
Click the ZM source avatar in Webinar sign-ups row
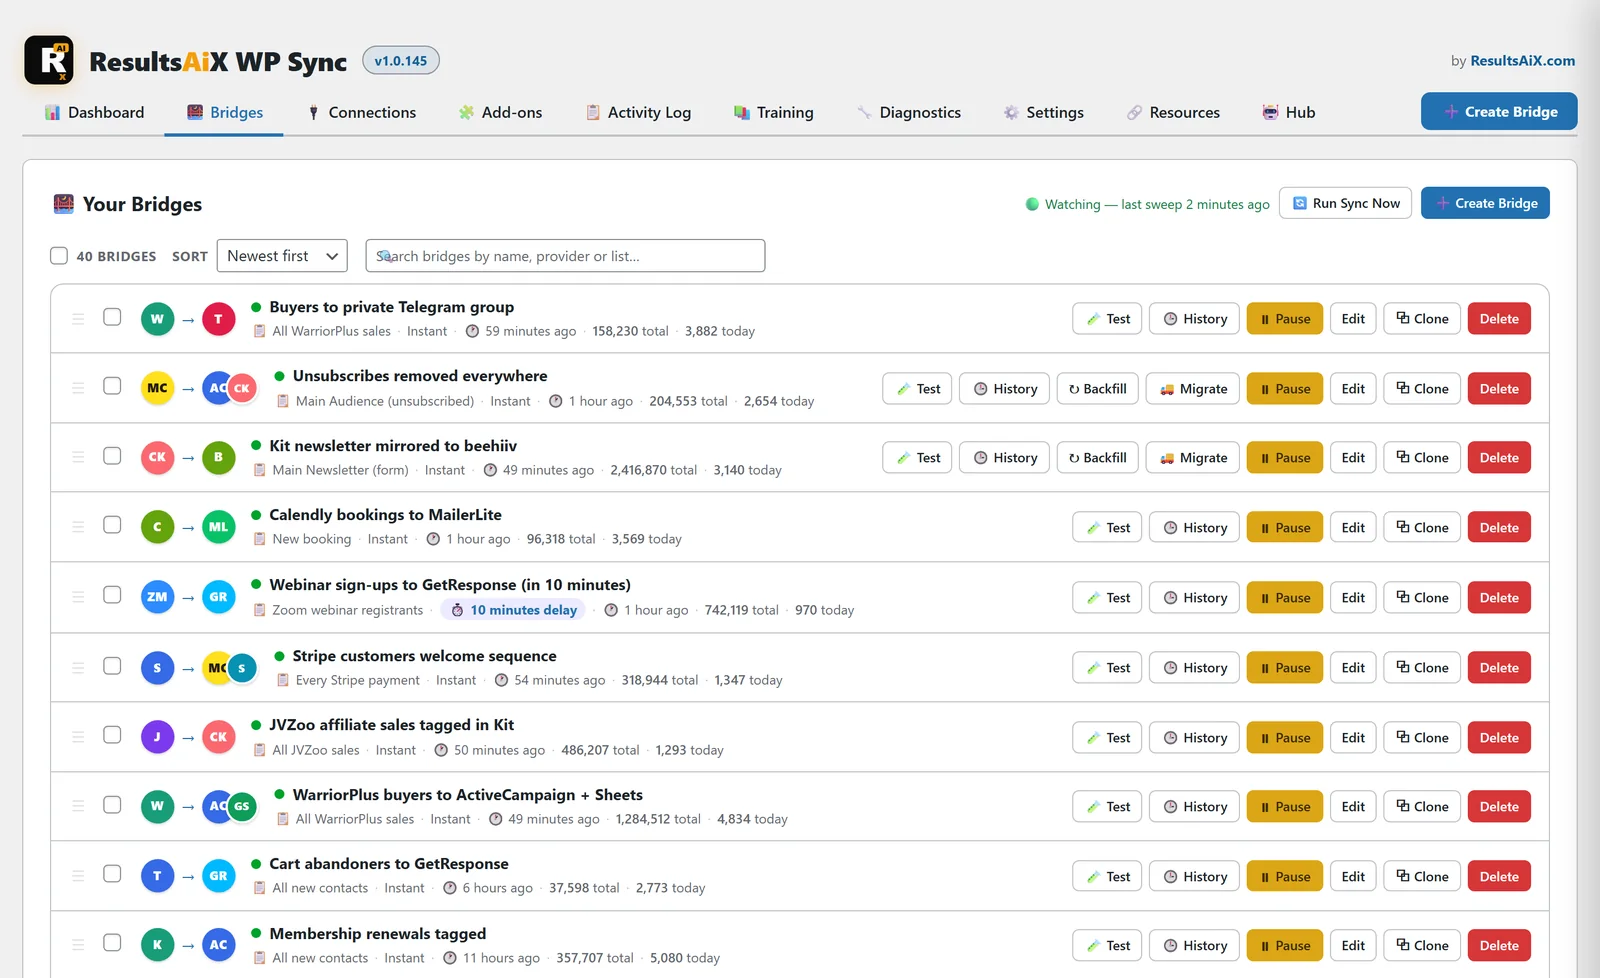(x=157, y=597)
